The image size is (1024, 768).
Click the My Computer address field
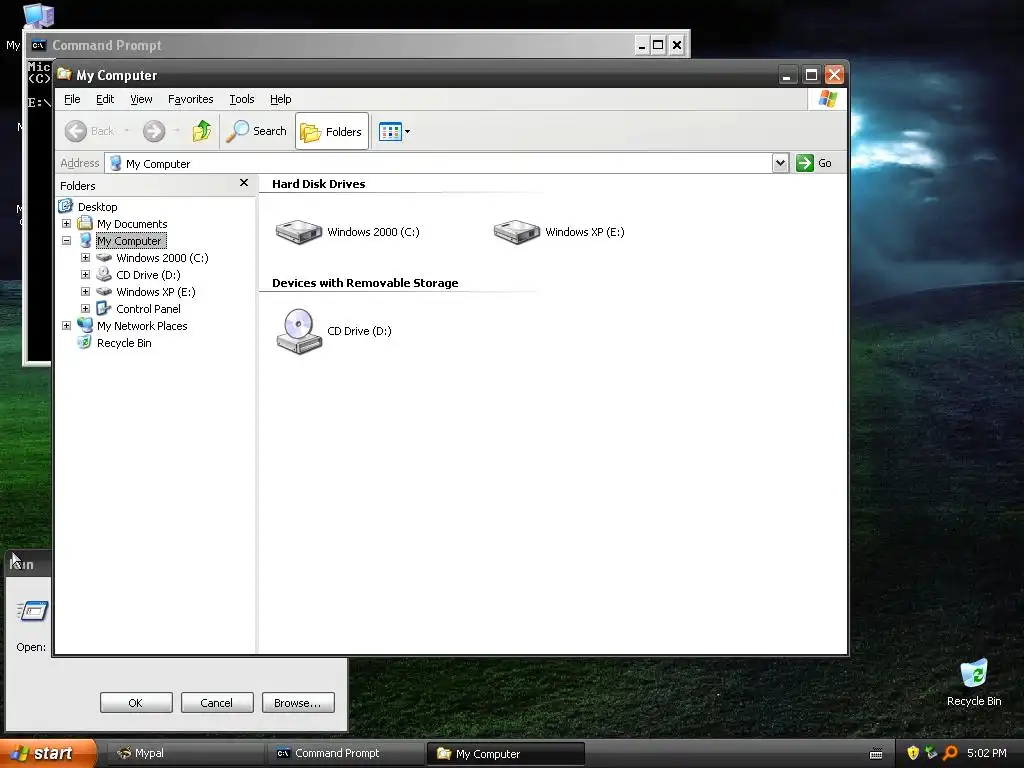pos(438,163)
